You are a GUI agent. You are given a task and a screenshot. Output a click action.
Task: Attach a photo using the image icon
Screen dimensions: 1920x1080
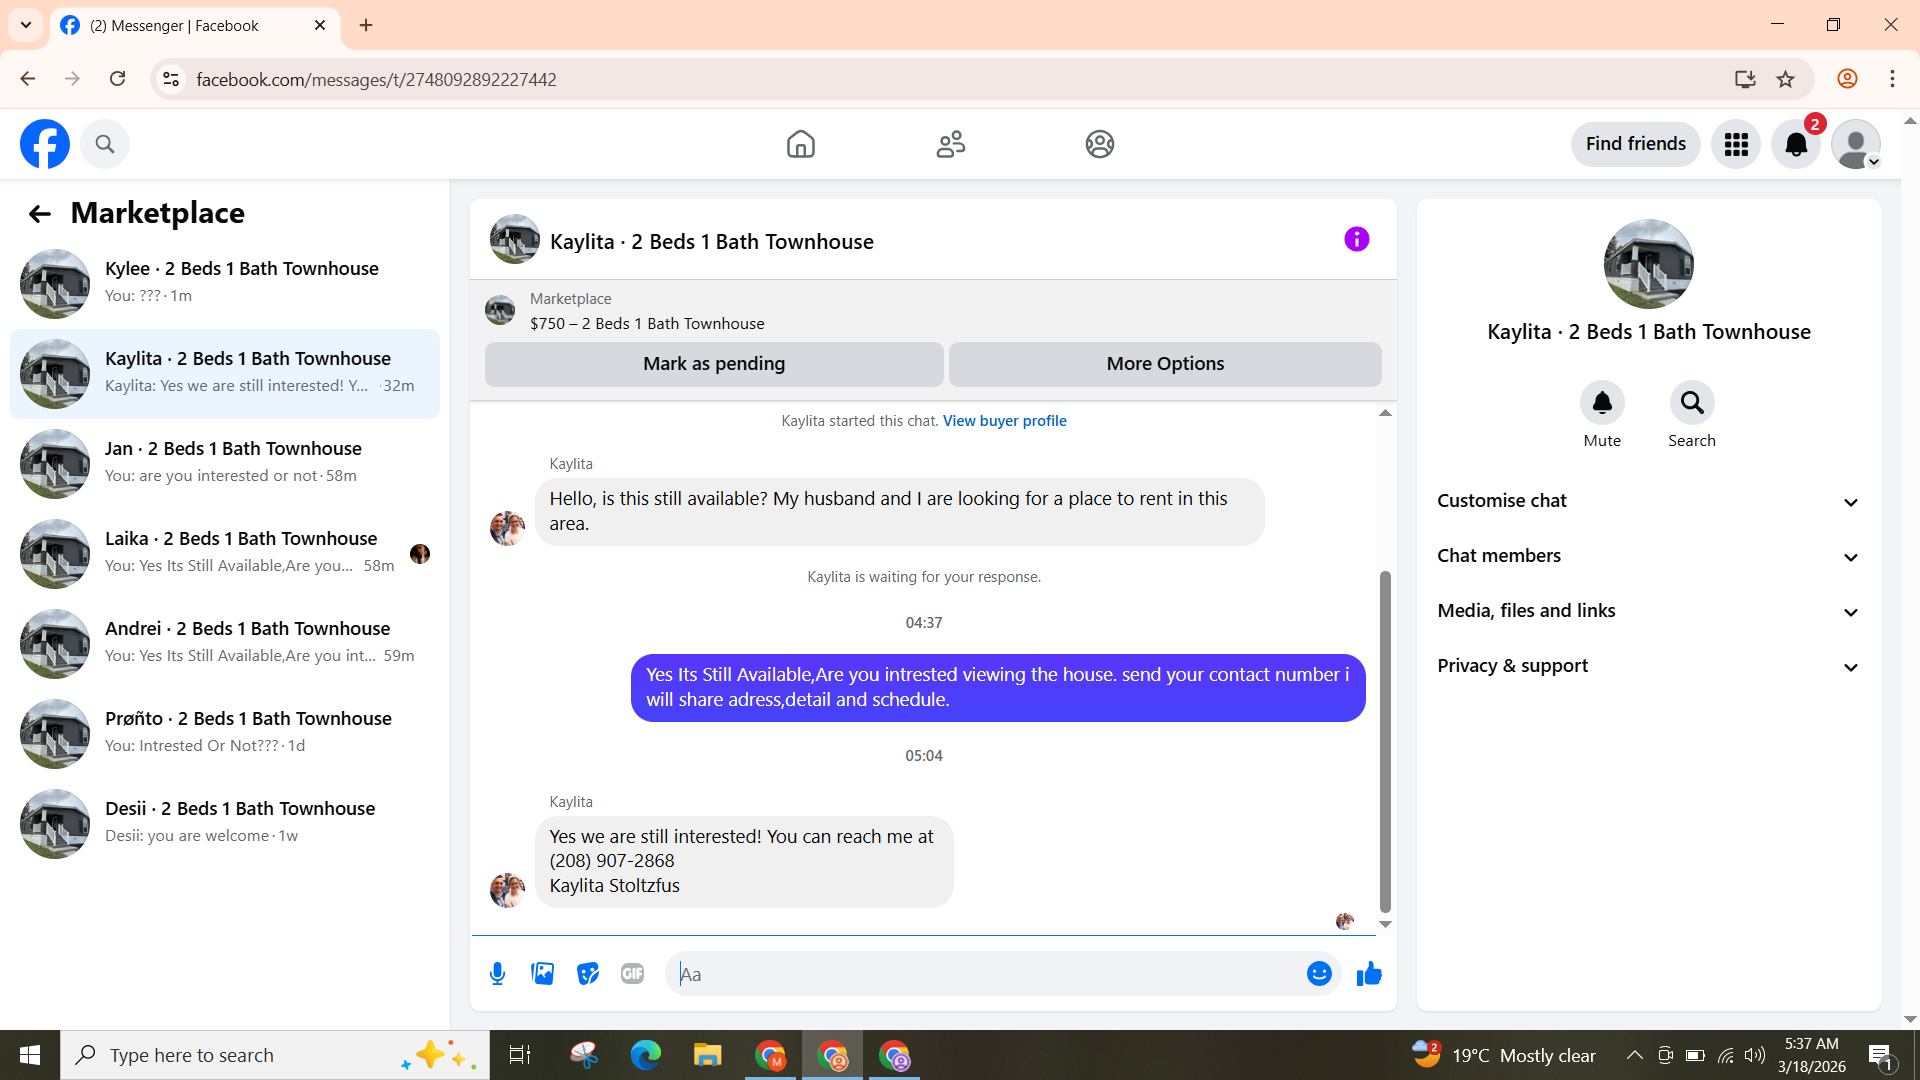point(542,974)
